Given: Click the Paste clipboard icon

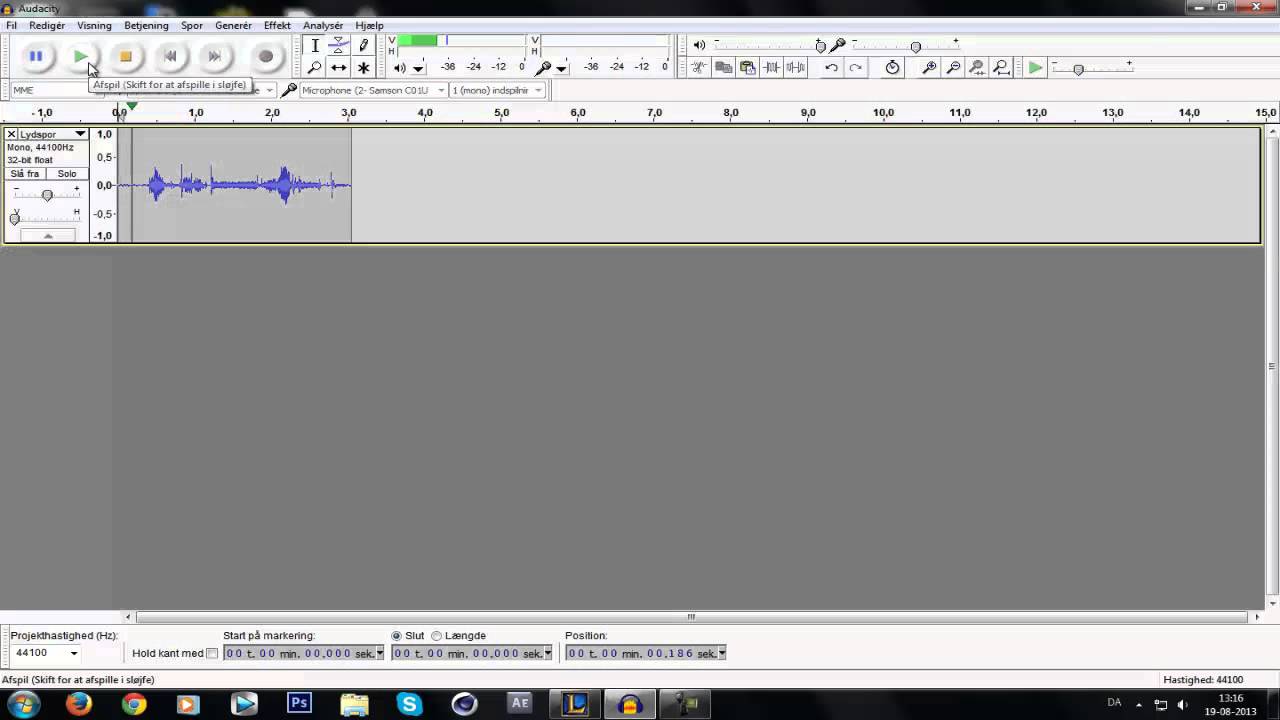Looking at the screenshot, I should (x=747, y=68).
